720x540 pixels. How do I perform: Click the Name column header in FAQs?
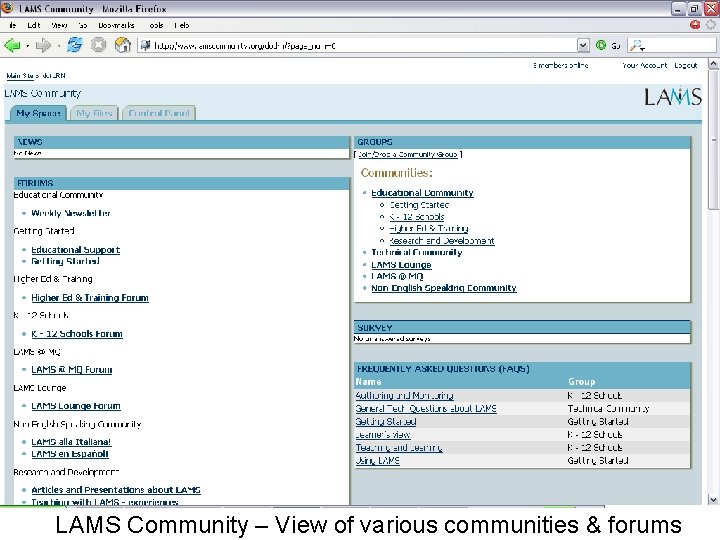[368, 382]
